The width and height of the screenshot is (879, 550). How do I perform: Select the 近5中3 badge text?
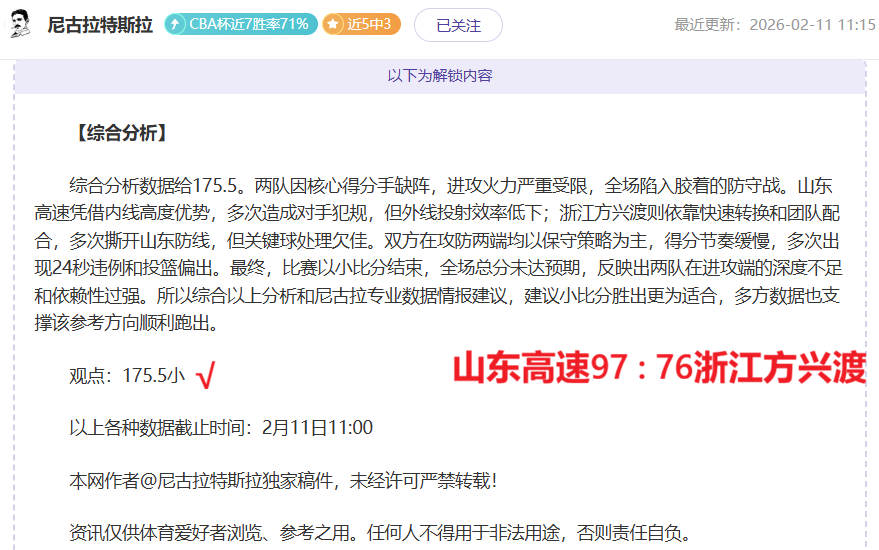[369, 25]
